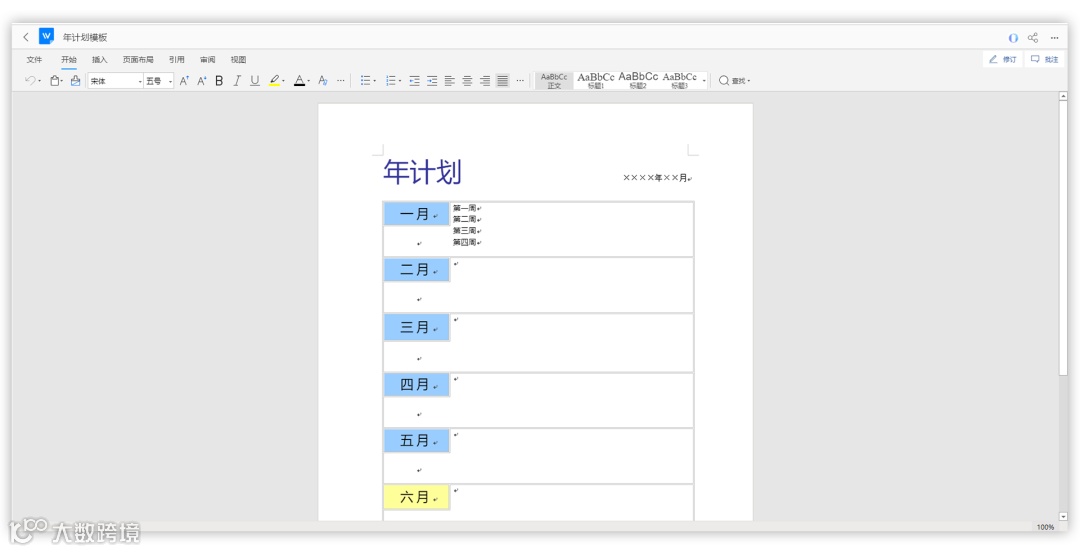
Task: Click the 四月 table cell
Action: coord(416,385)
